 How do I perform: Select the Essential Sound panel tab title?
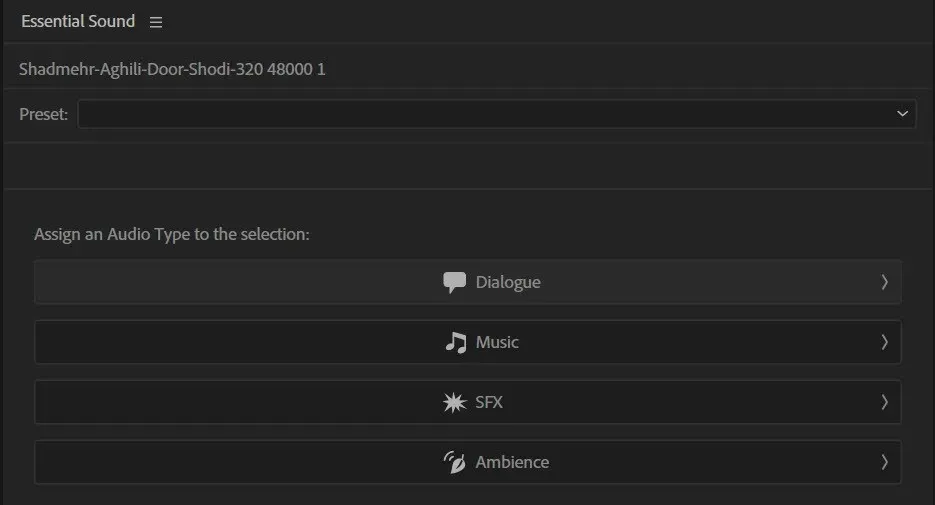coord(78,21)
